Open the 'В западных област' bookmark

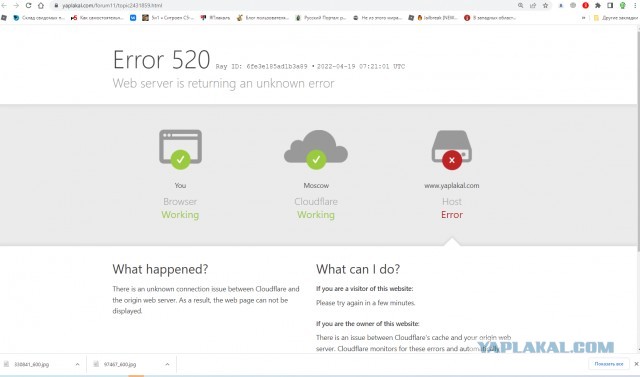(490, 18)
